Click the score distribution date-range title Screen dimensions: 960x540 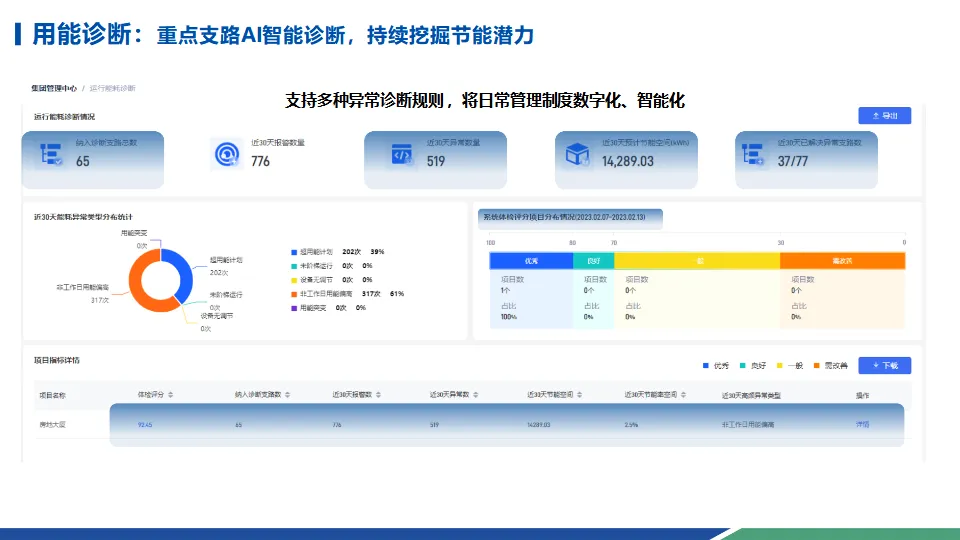(x=564, y=217)
